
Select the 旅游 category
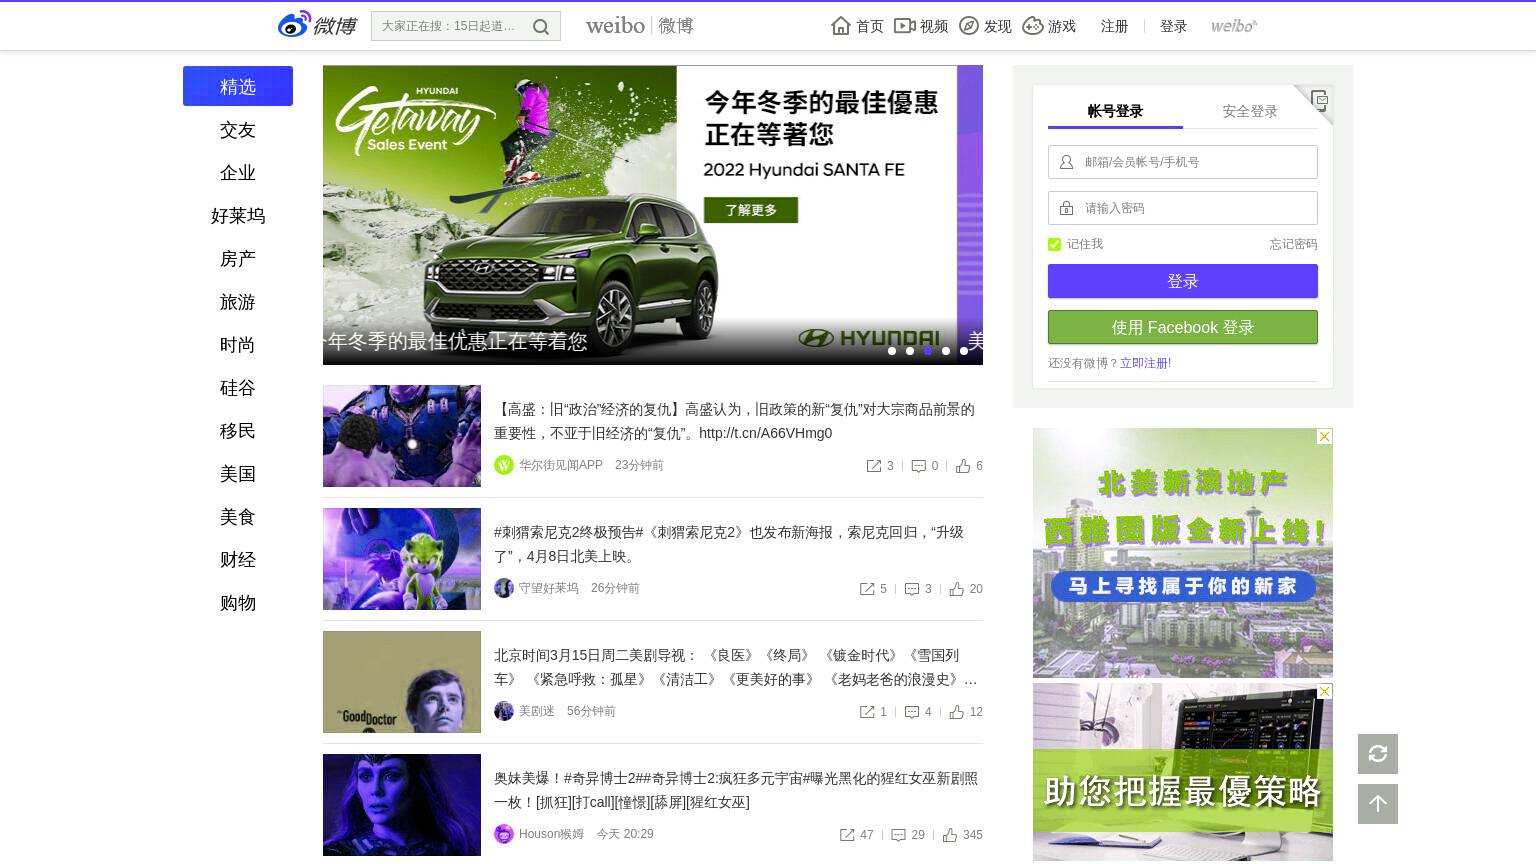coord(238,302)
